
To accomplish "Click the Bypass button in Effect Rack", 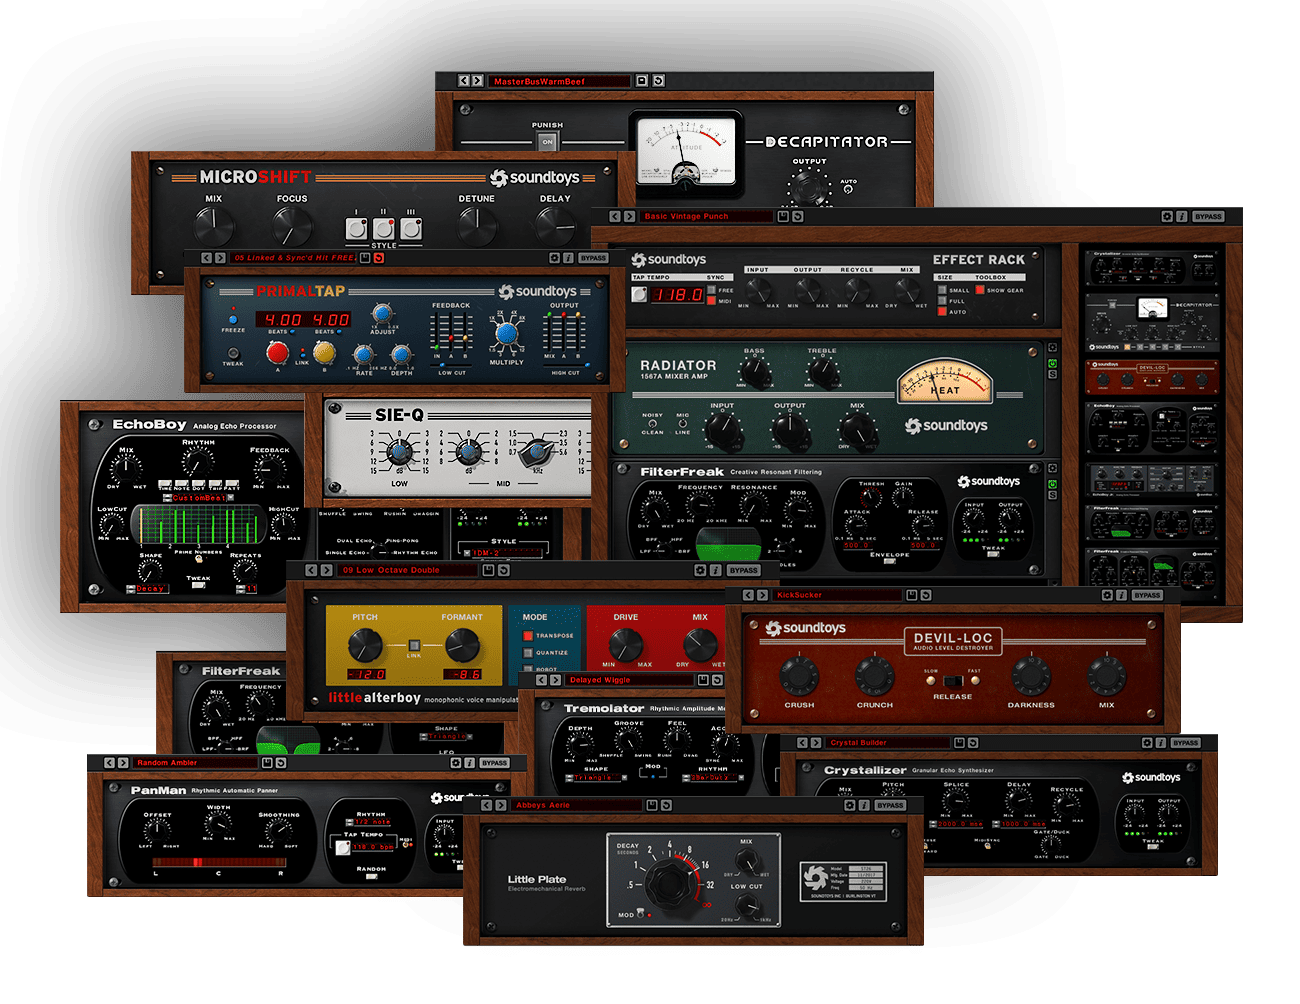I will click(1208, 216).
